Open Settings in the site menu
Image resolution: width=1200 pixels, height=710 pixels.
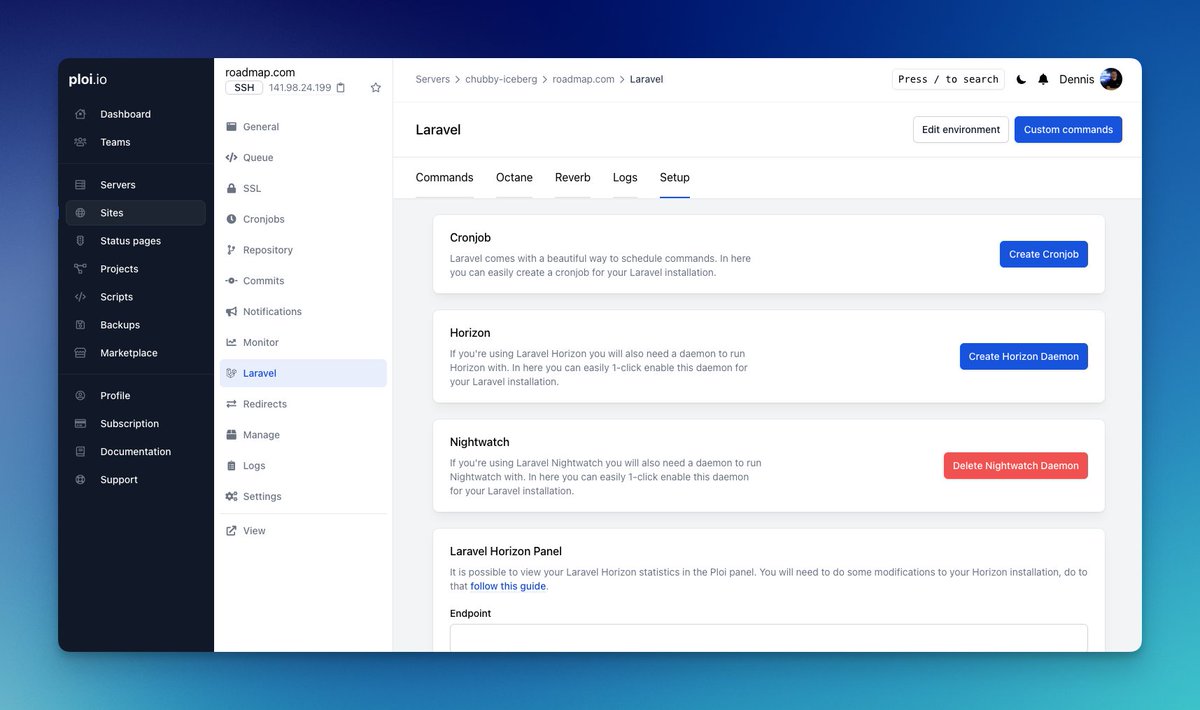(x=303, y=497)
